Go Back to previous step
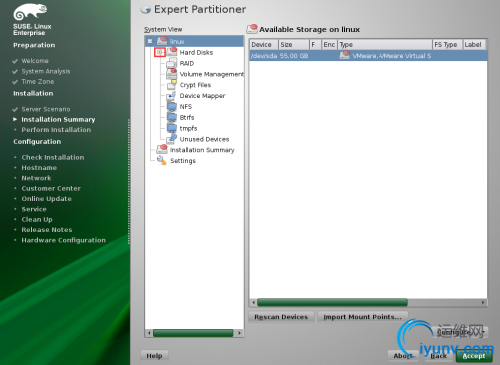500x365 pixels. (x=438, y=356)
